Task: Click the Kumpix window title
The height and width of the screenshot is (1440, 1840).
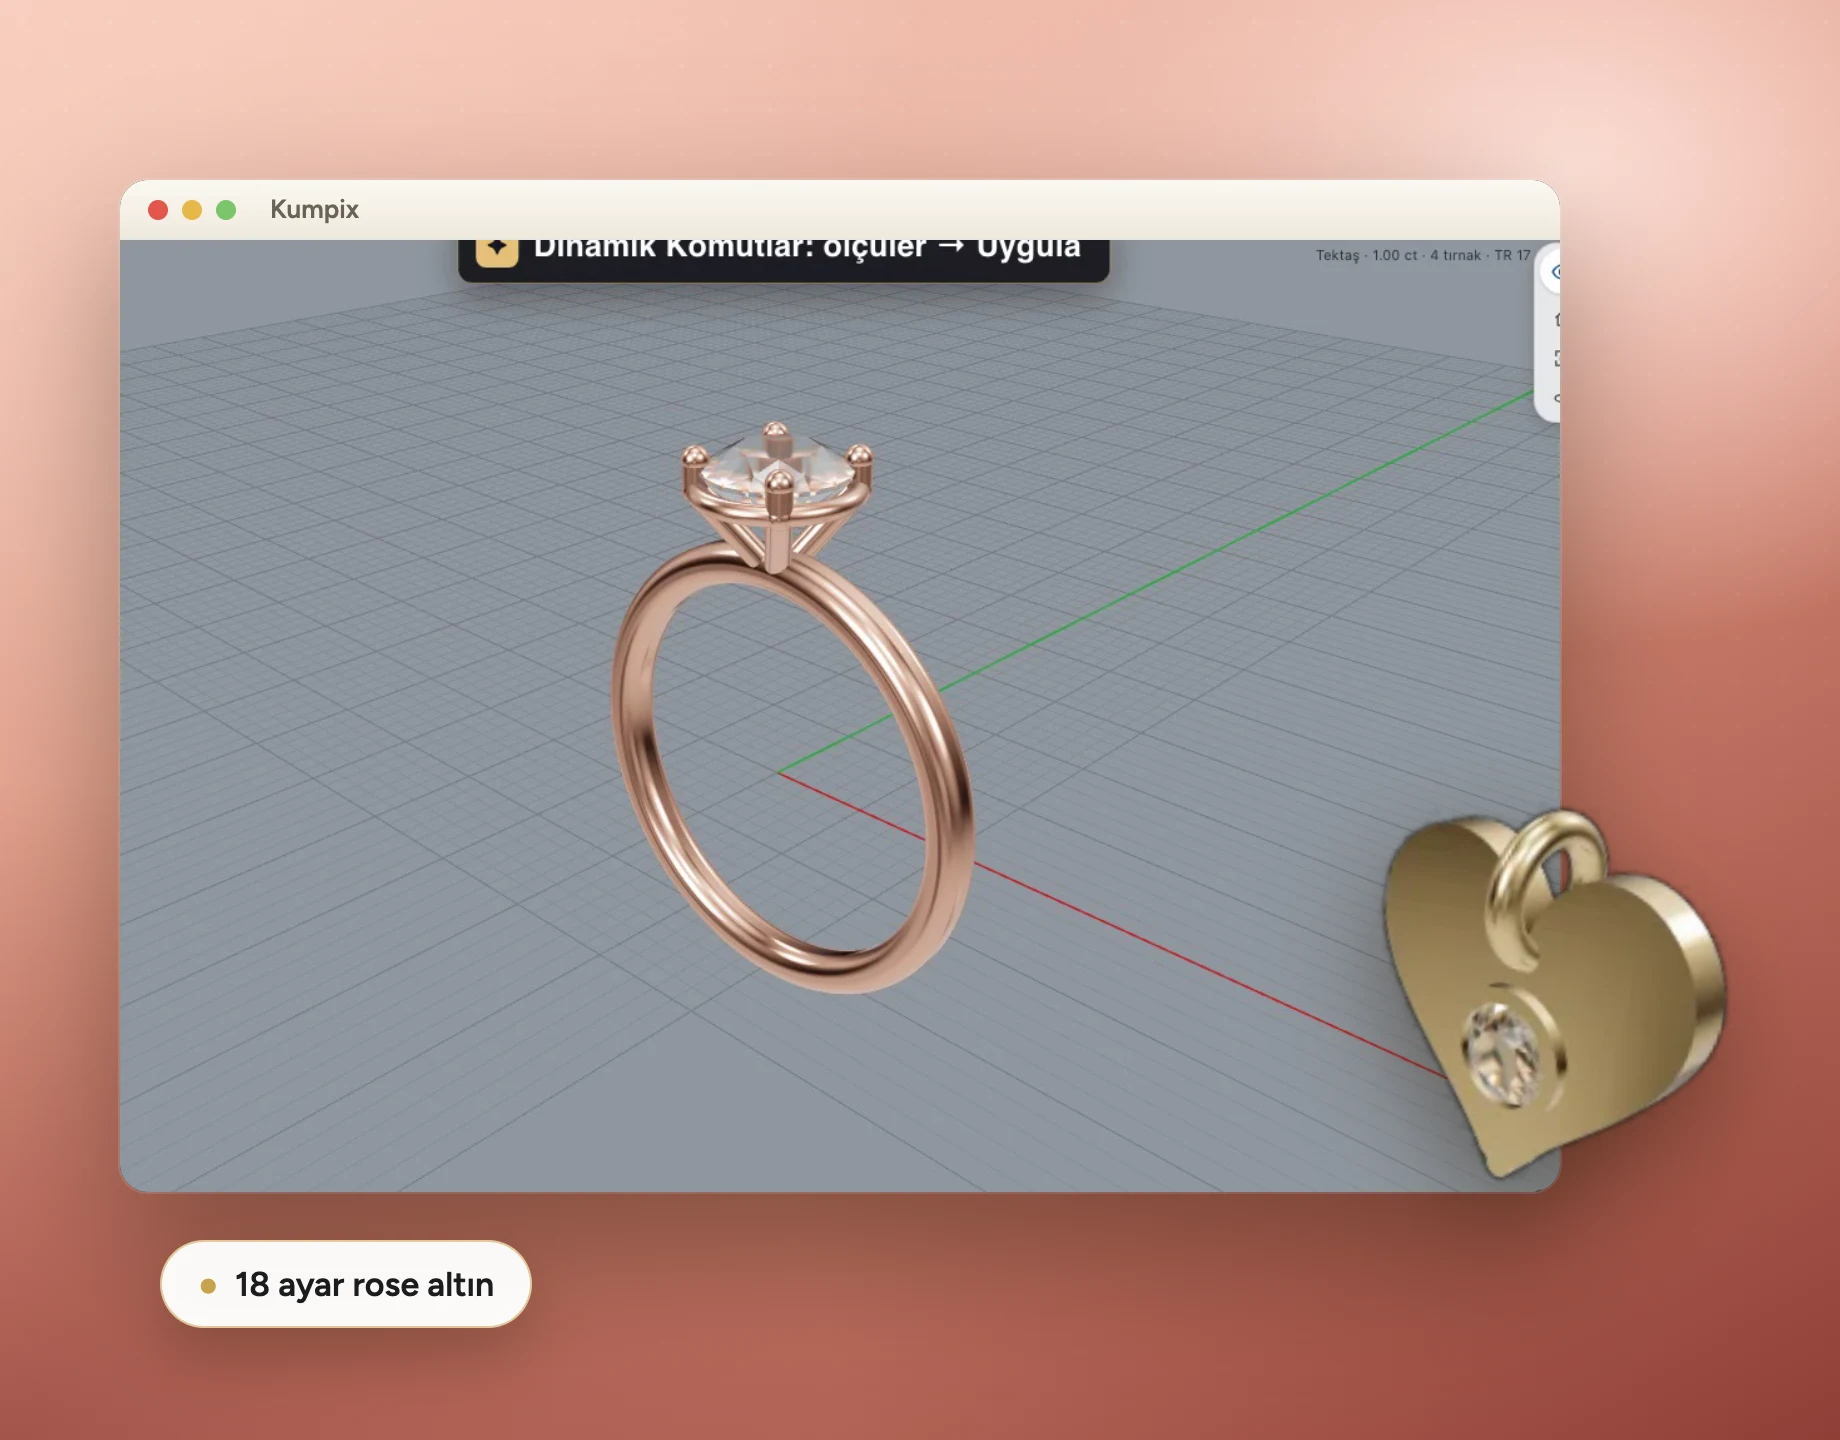Action: (x=314, y=209)
